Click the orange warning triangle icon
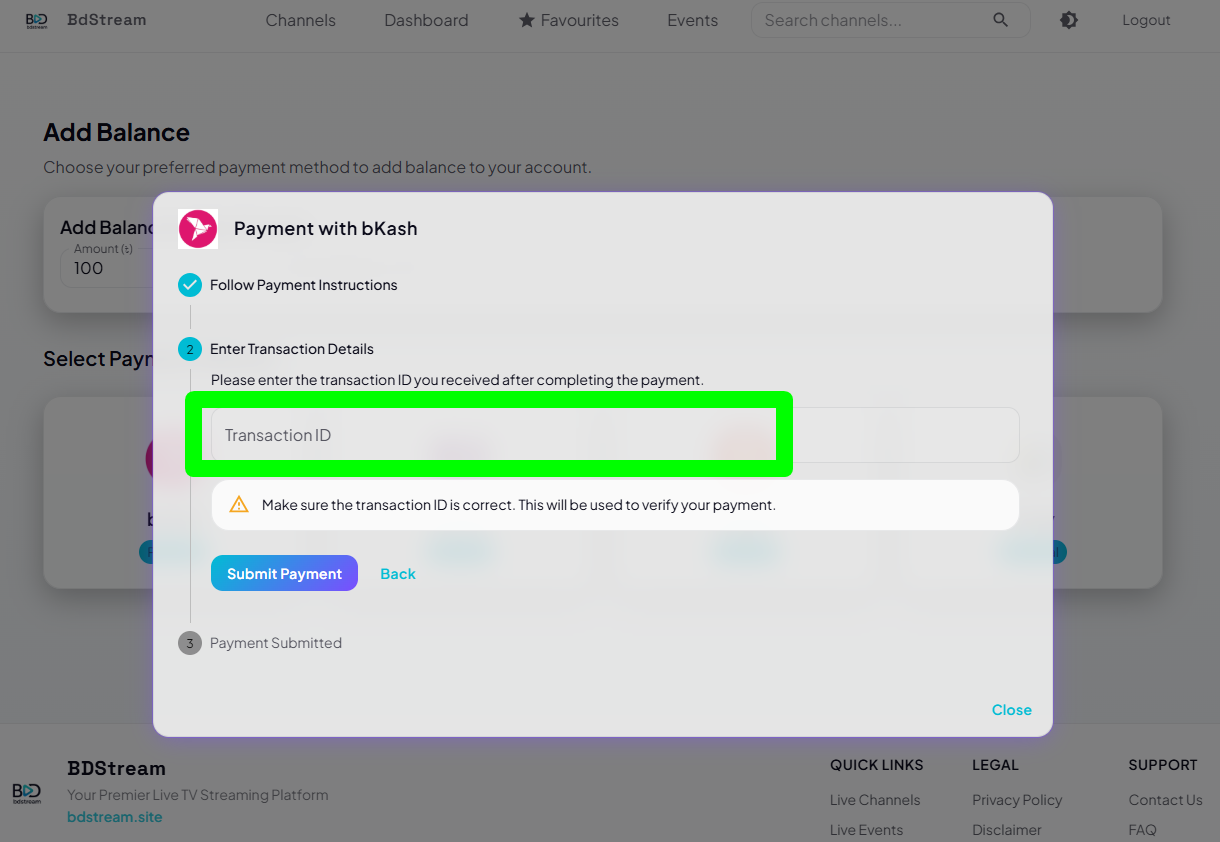Viewport: 1220px width, 842px height. (239, 505)
